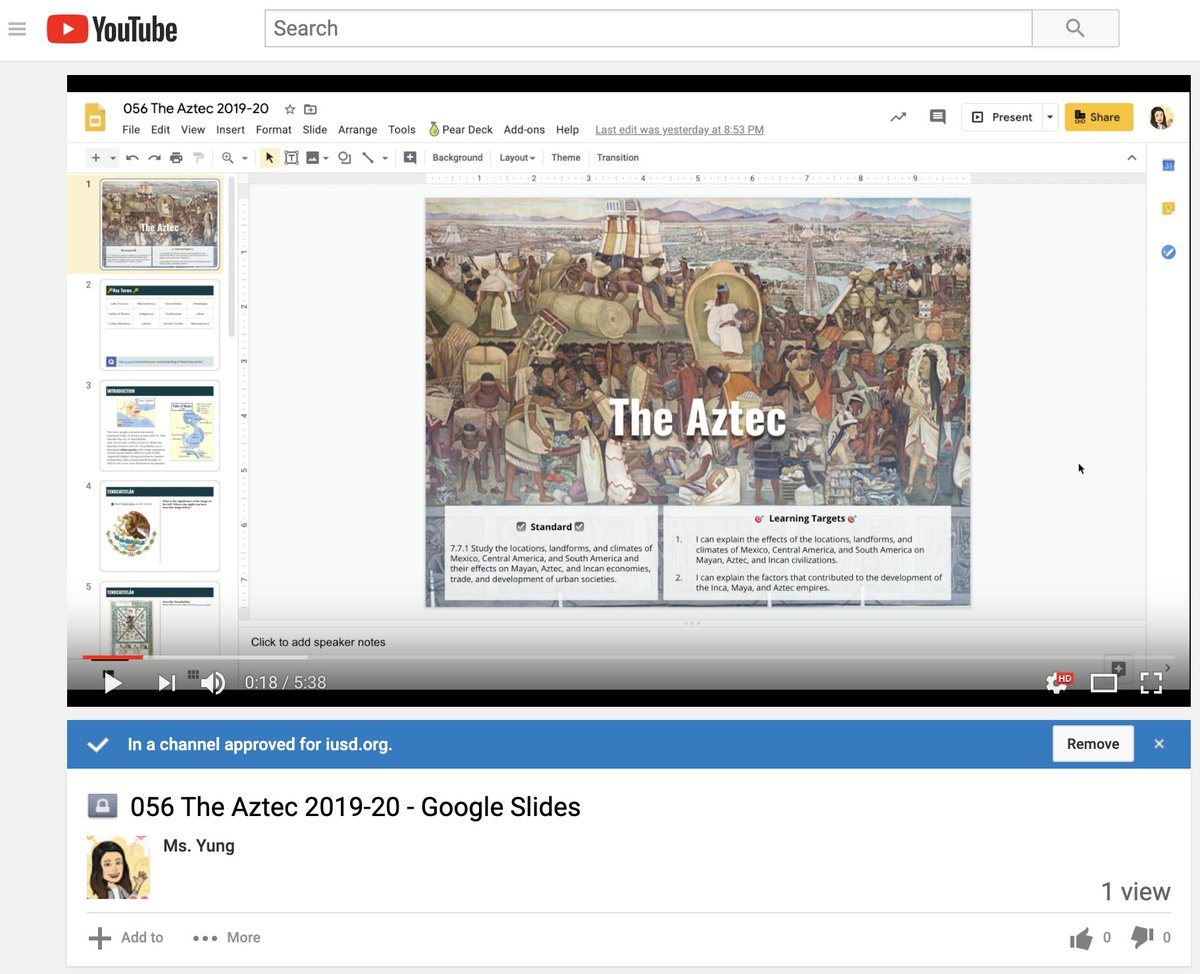Click into the YouTube Search field

coord(648,28)
